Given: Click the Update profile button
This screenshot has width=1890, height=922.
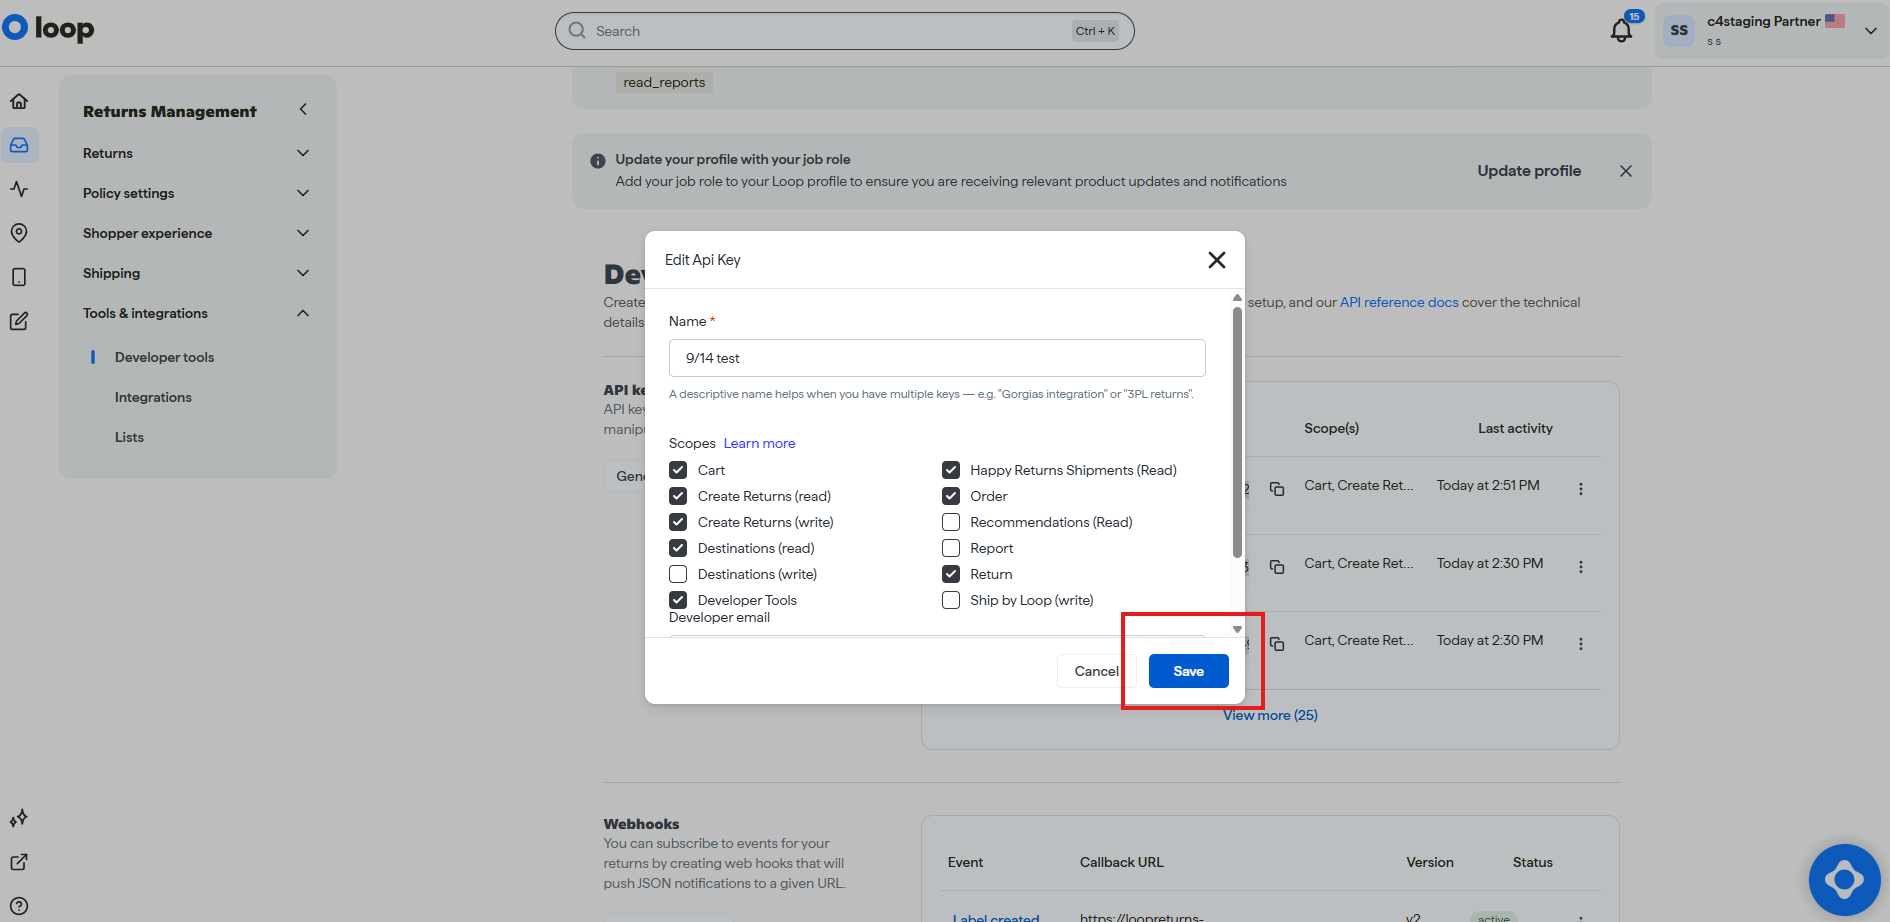Looking at the screenshot, I should tap(1529, 171).
